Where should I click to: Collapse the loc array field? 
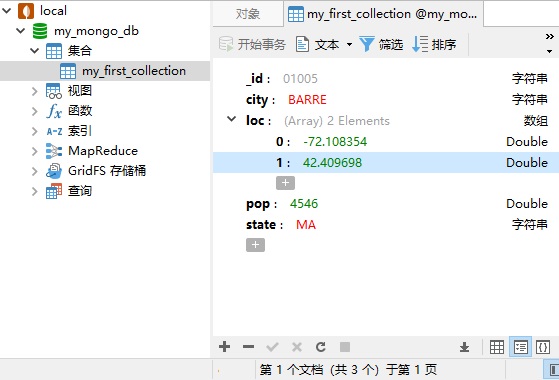point(232,119)
